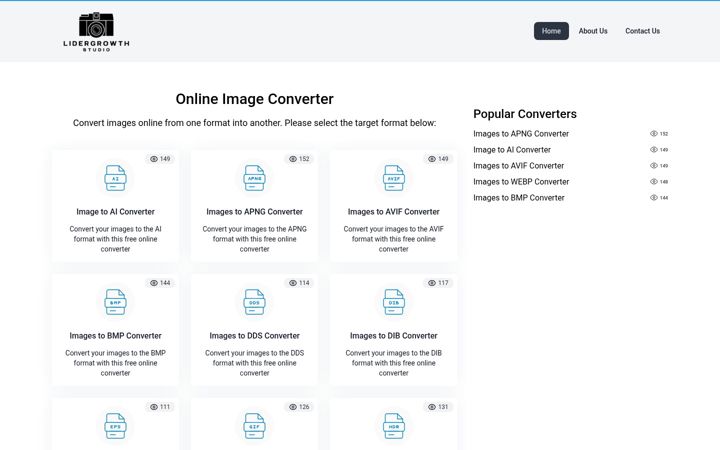Click eye icon beside popular AI Converter
This screenshot has height=450, width=720.
point(654,150)
